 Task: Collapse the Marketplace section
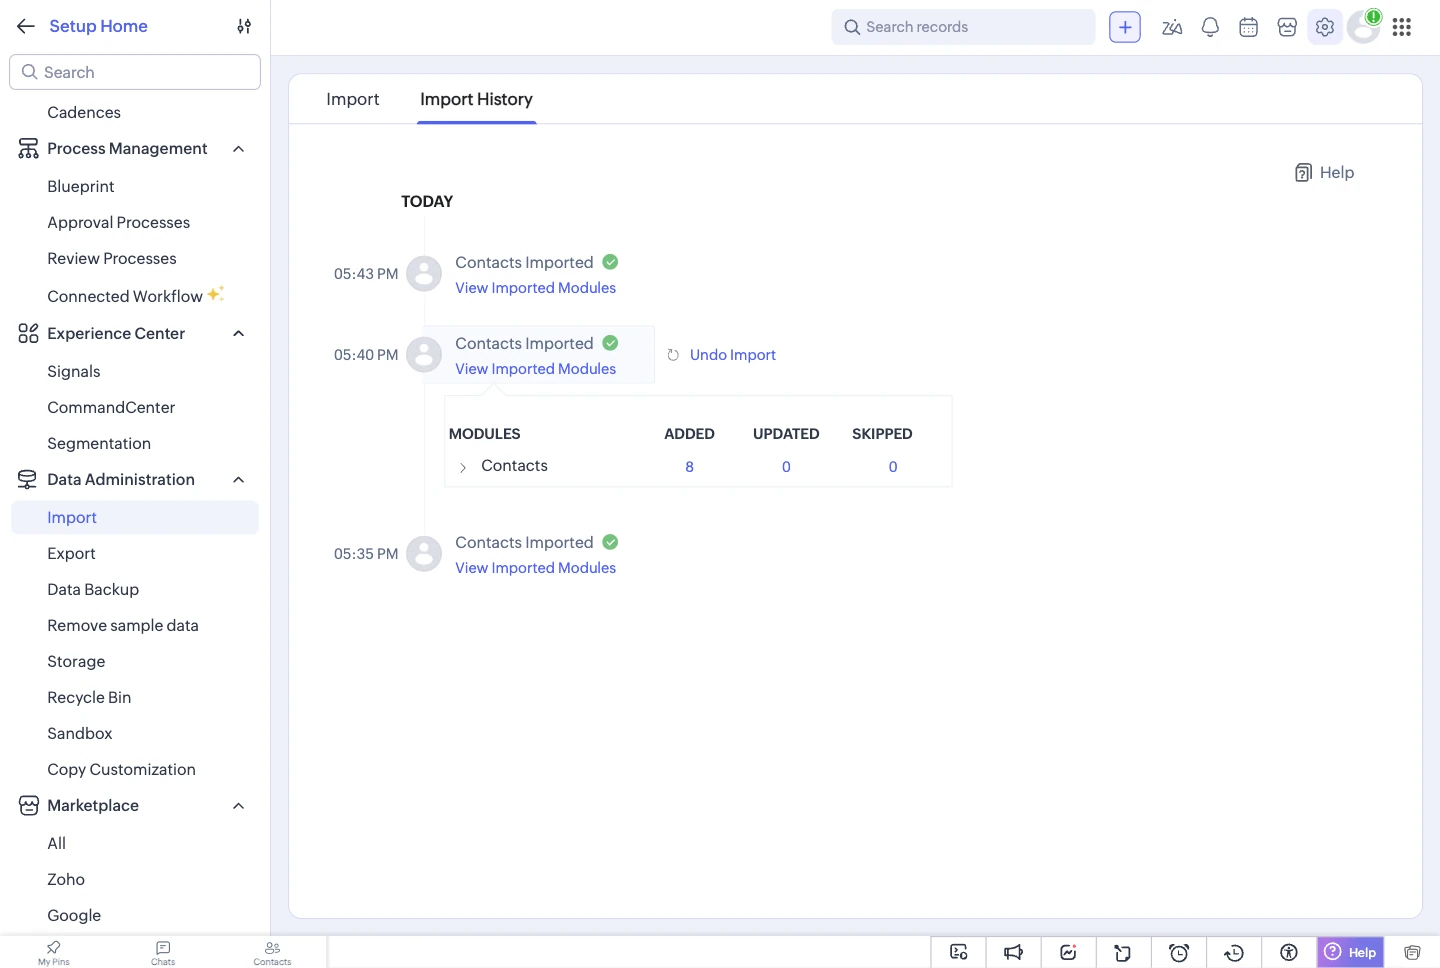pos(238,806)
